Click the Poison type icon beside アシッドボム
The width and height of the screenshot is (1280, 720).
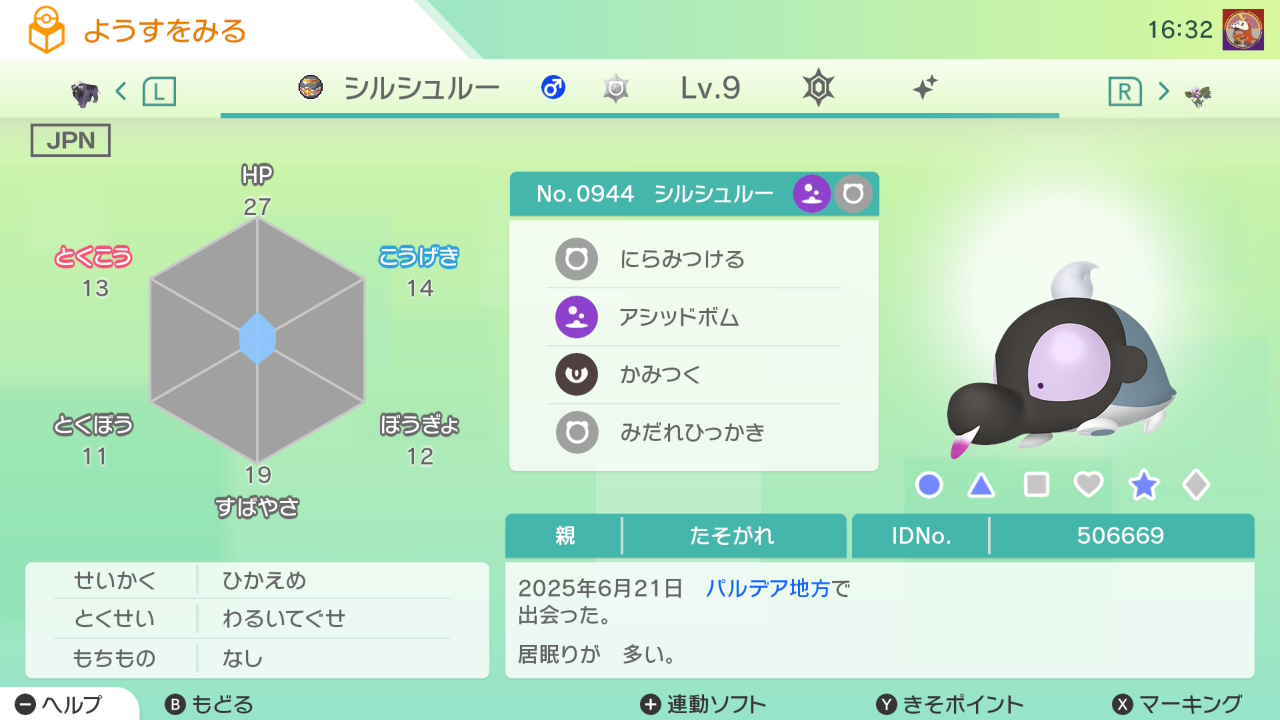[577, 318]
